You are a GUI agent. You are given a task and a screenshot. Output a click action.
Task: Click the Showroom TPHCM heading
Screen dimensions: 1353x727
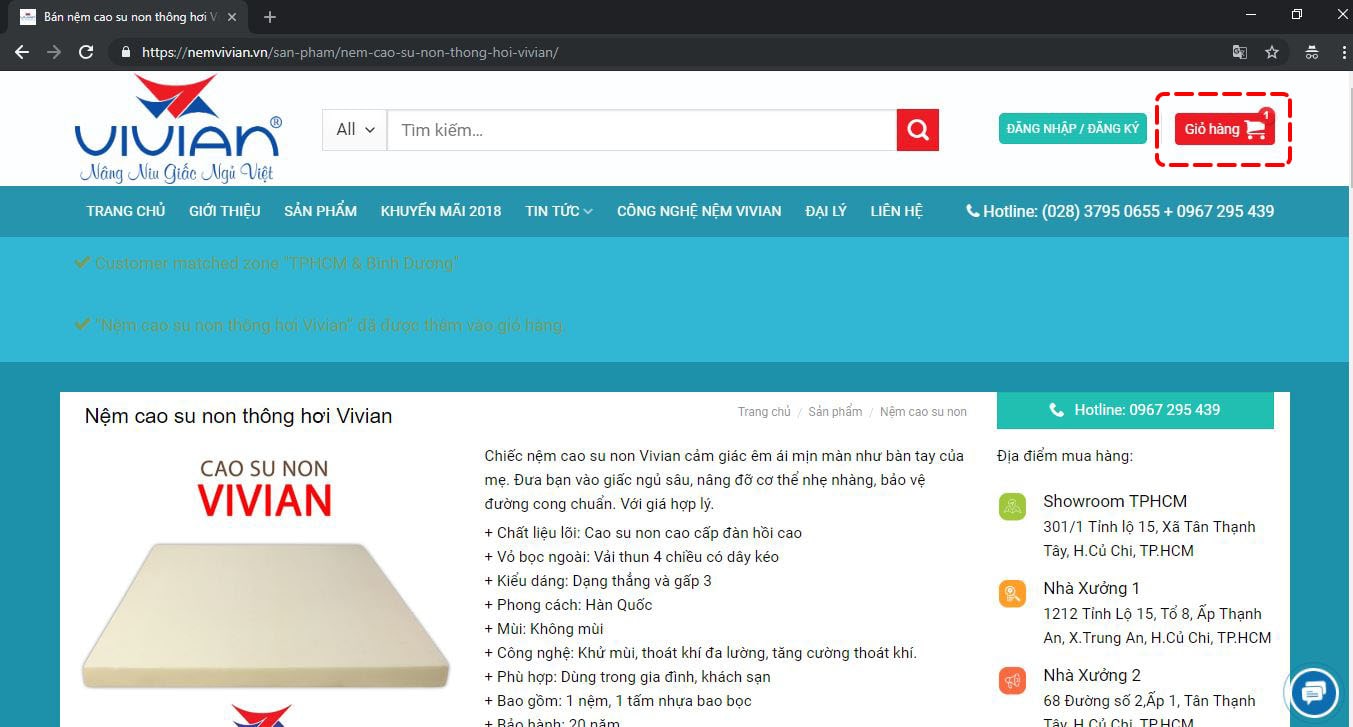pos(1115,501)
